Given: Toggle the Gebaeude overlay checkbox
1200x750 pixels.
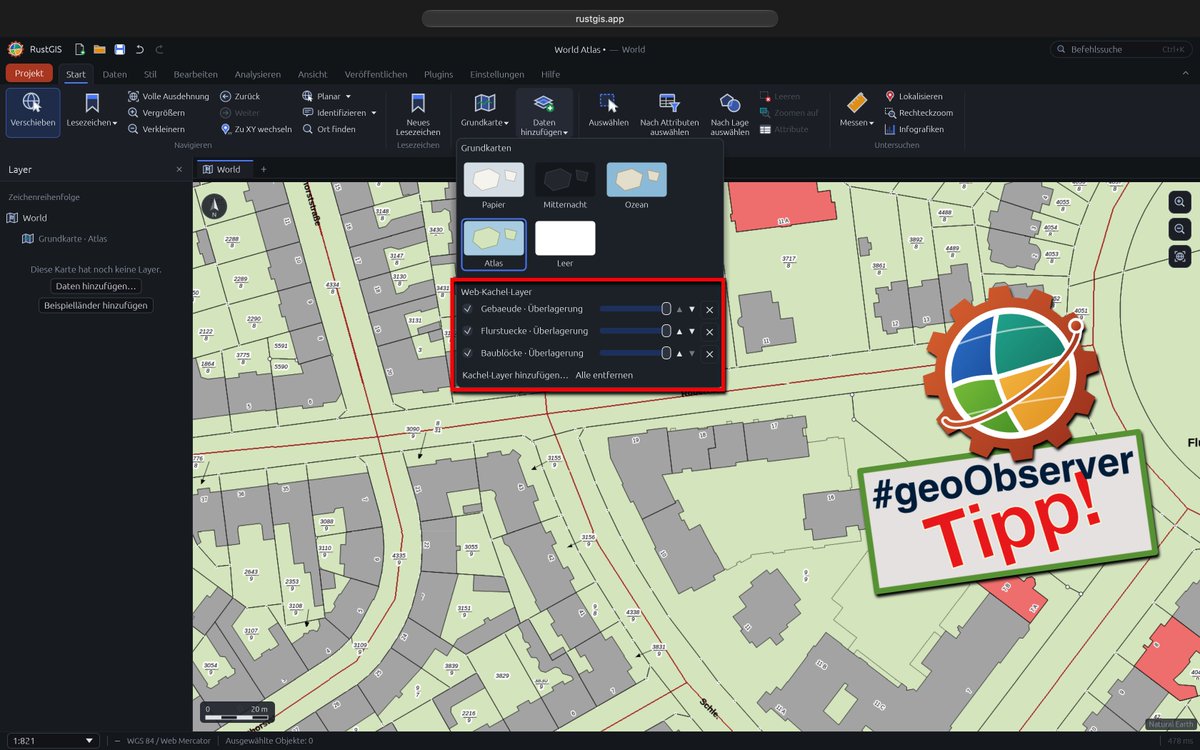Looking at the screenshot, I should tap(467, 309).
